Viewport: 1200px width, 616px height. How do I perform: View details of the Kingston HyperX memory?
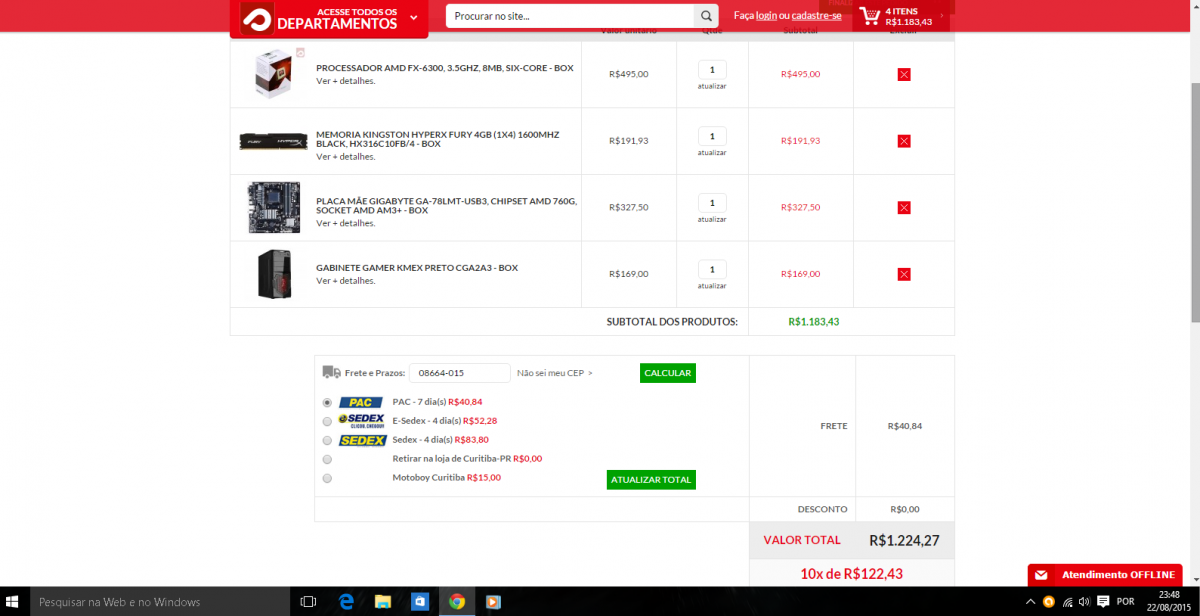(346, 157)
